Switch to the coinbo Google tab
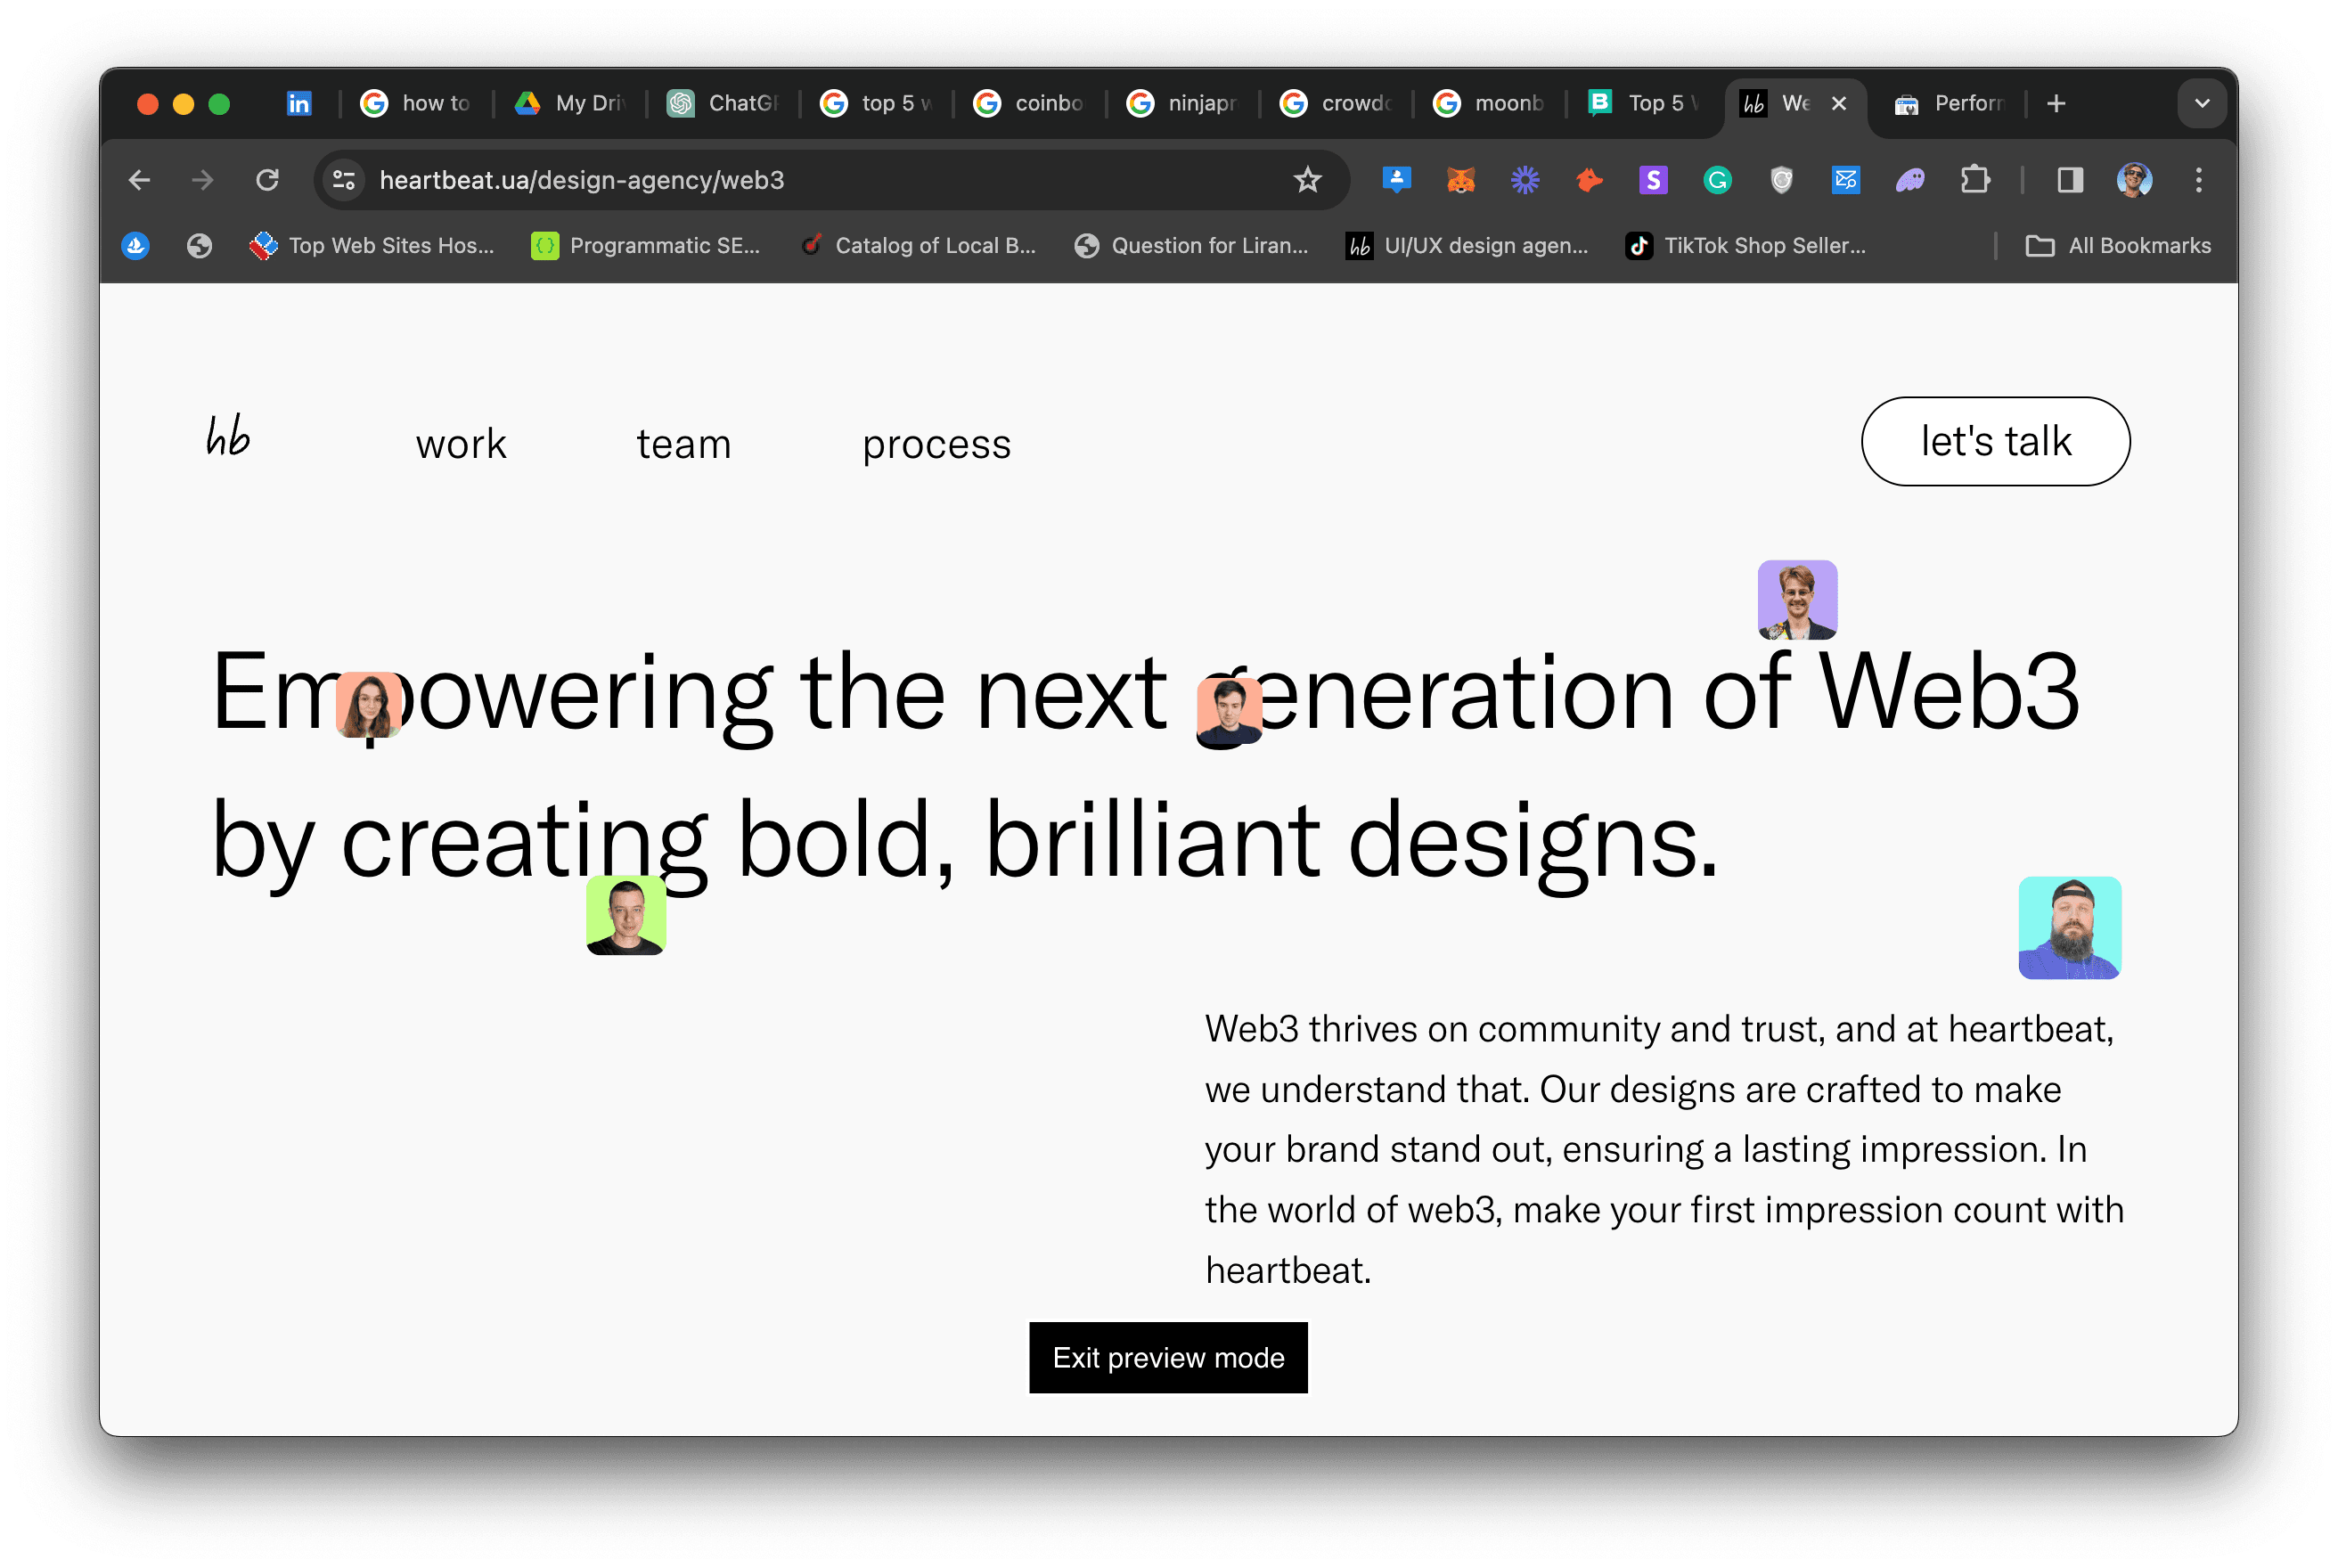The image size is (2338, 1568). pyautogui.click(x=1029, y=103)
